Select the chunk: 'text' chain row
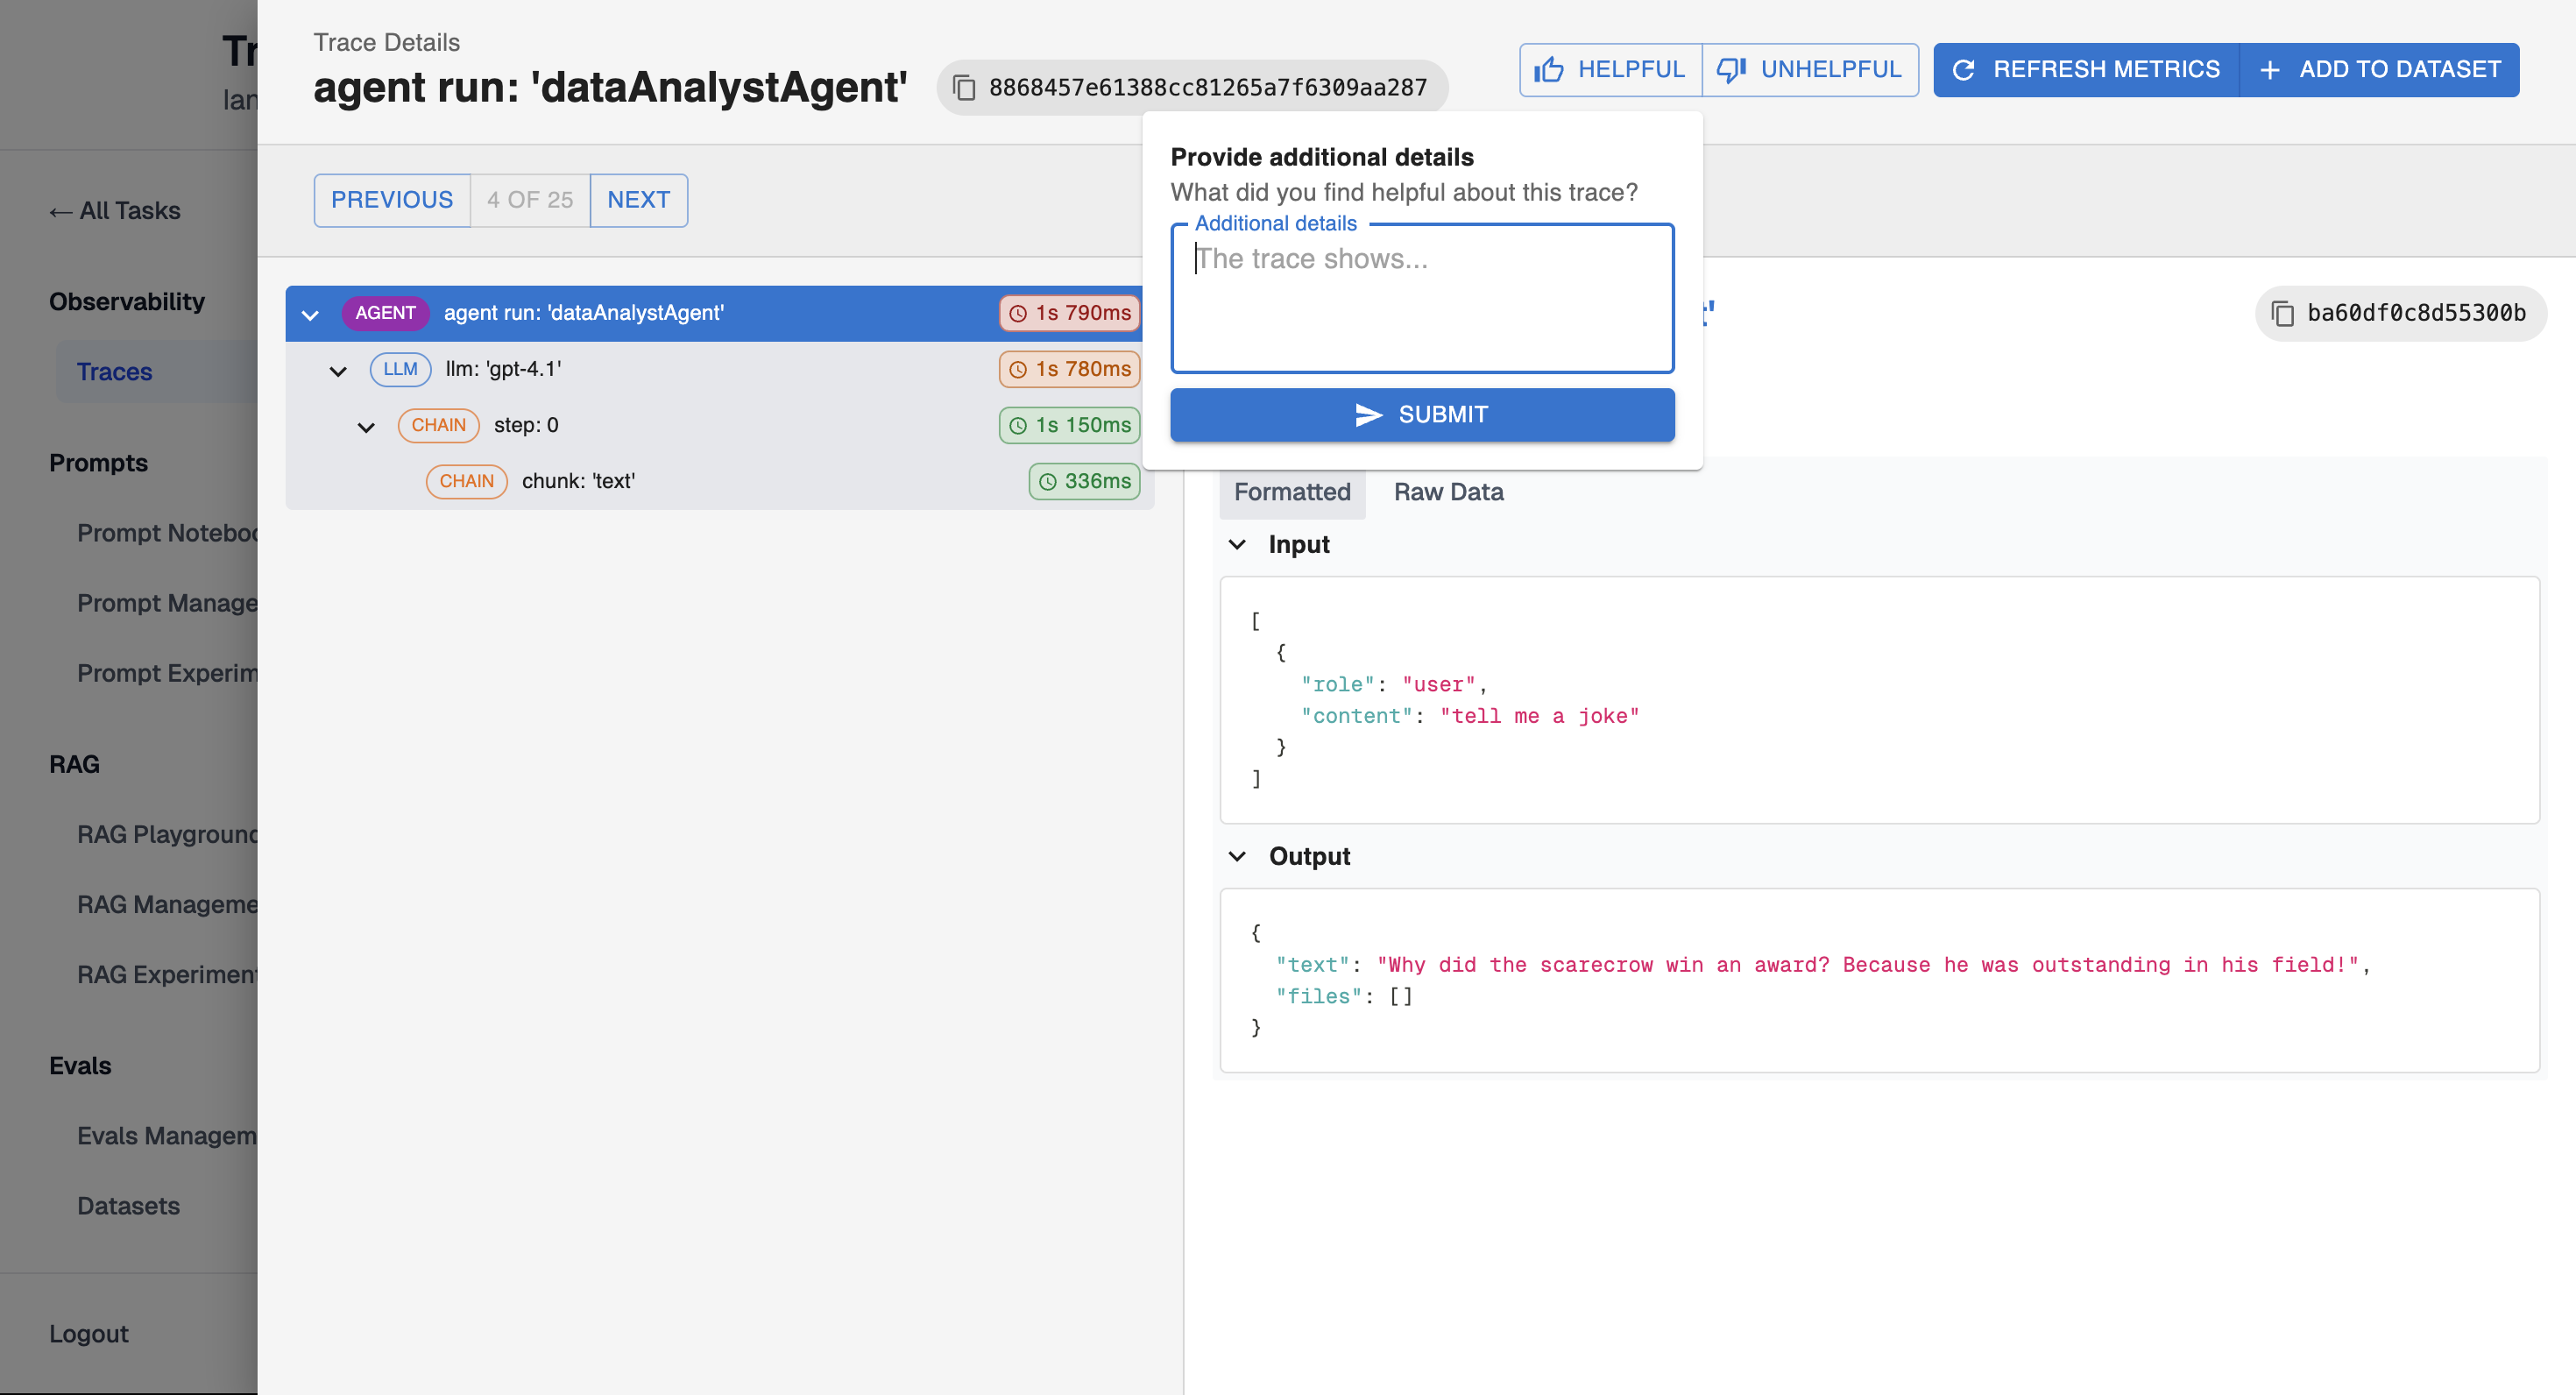Viewport: 2576px width, 1395px height. [x=578, y=482]
